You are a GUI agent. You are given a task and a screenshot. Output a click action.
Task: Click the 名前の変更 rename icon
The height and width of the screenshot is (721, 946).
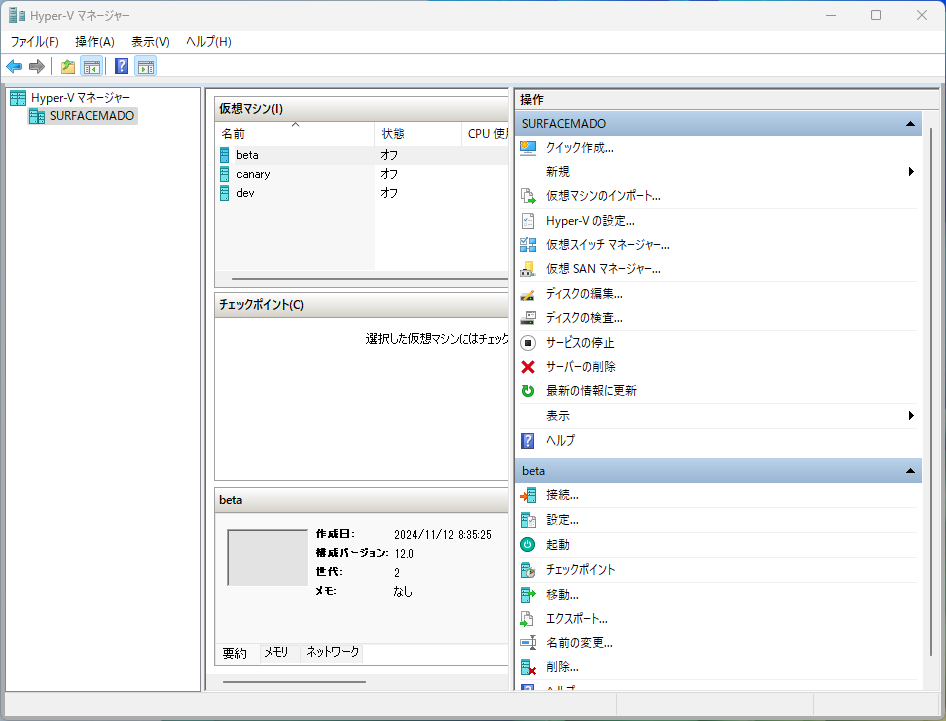pyautogui.click(x=528, y=643)
